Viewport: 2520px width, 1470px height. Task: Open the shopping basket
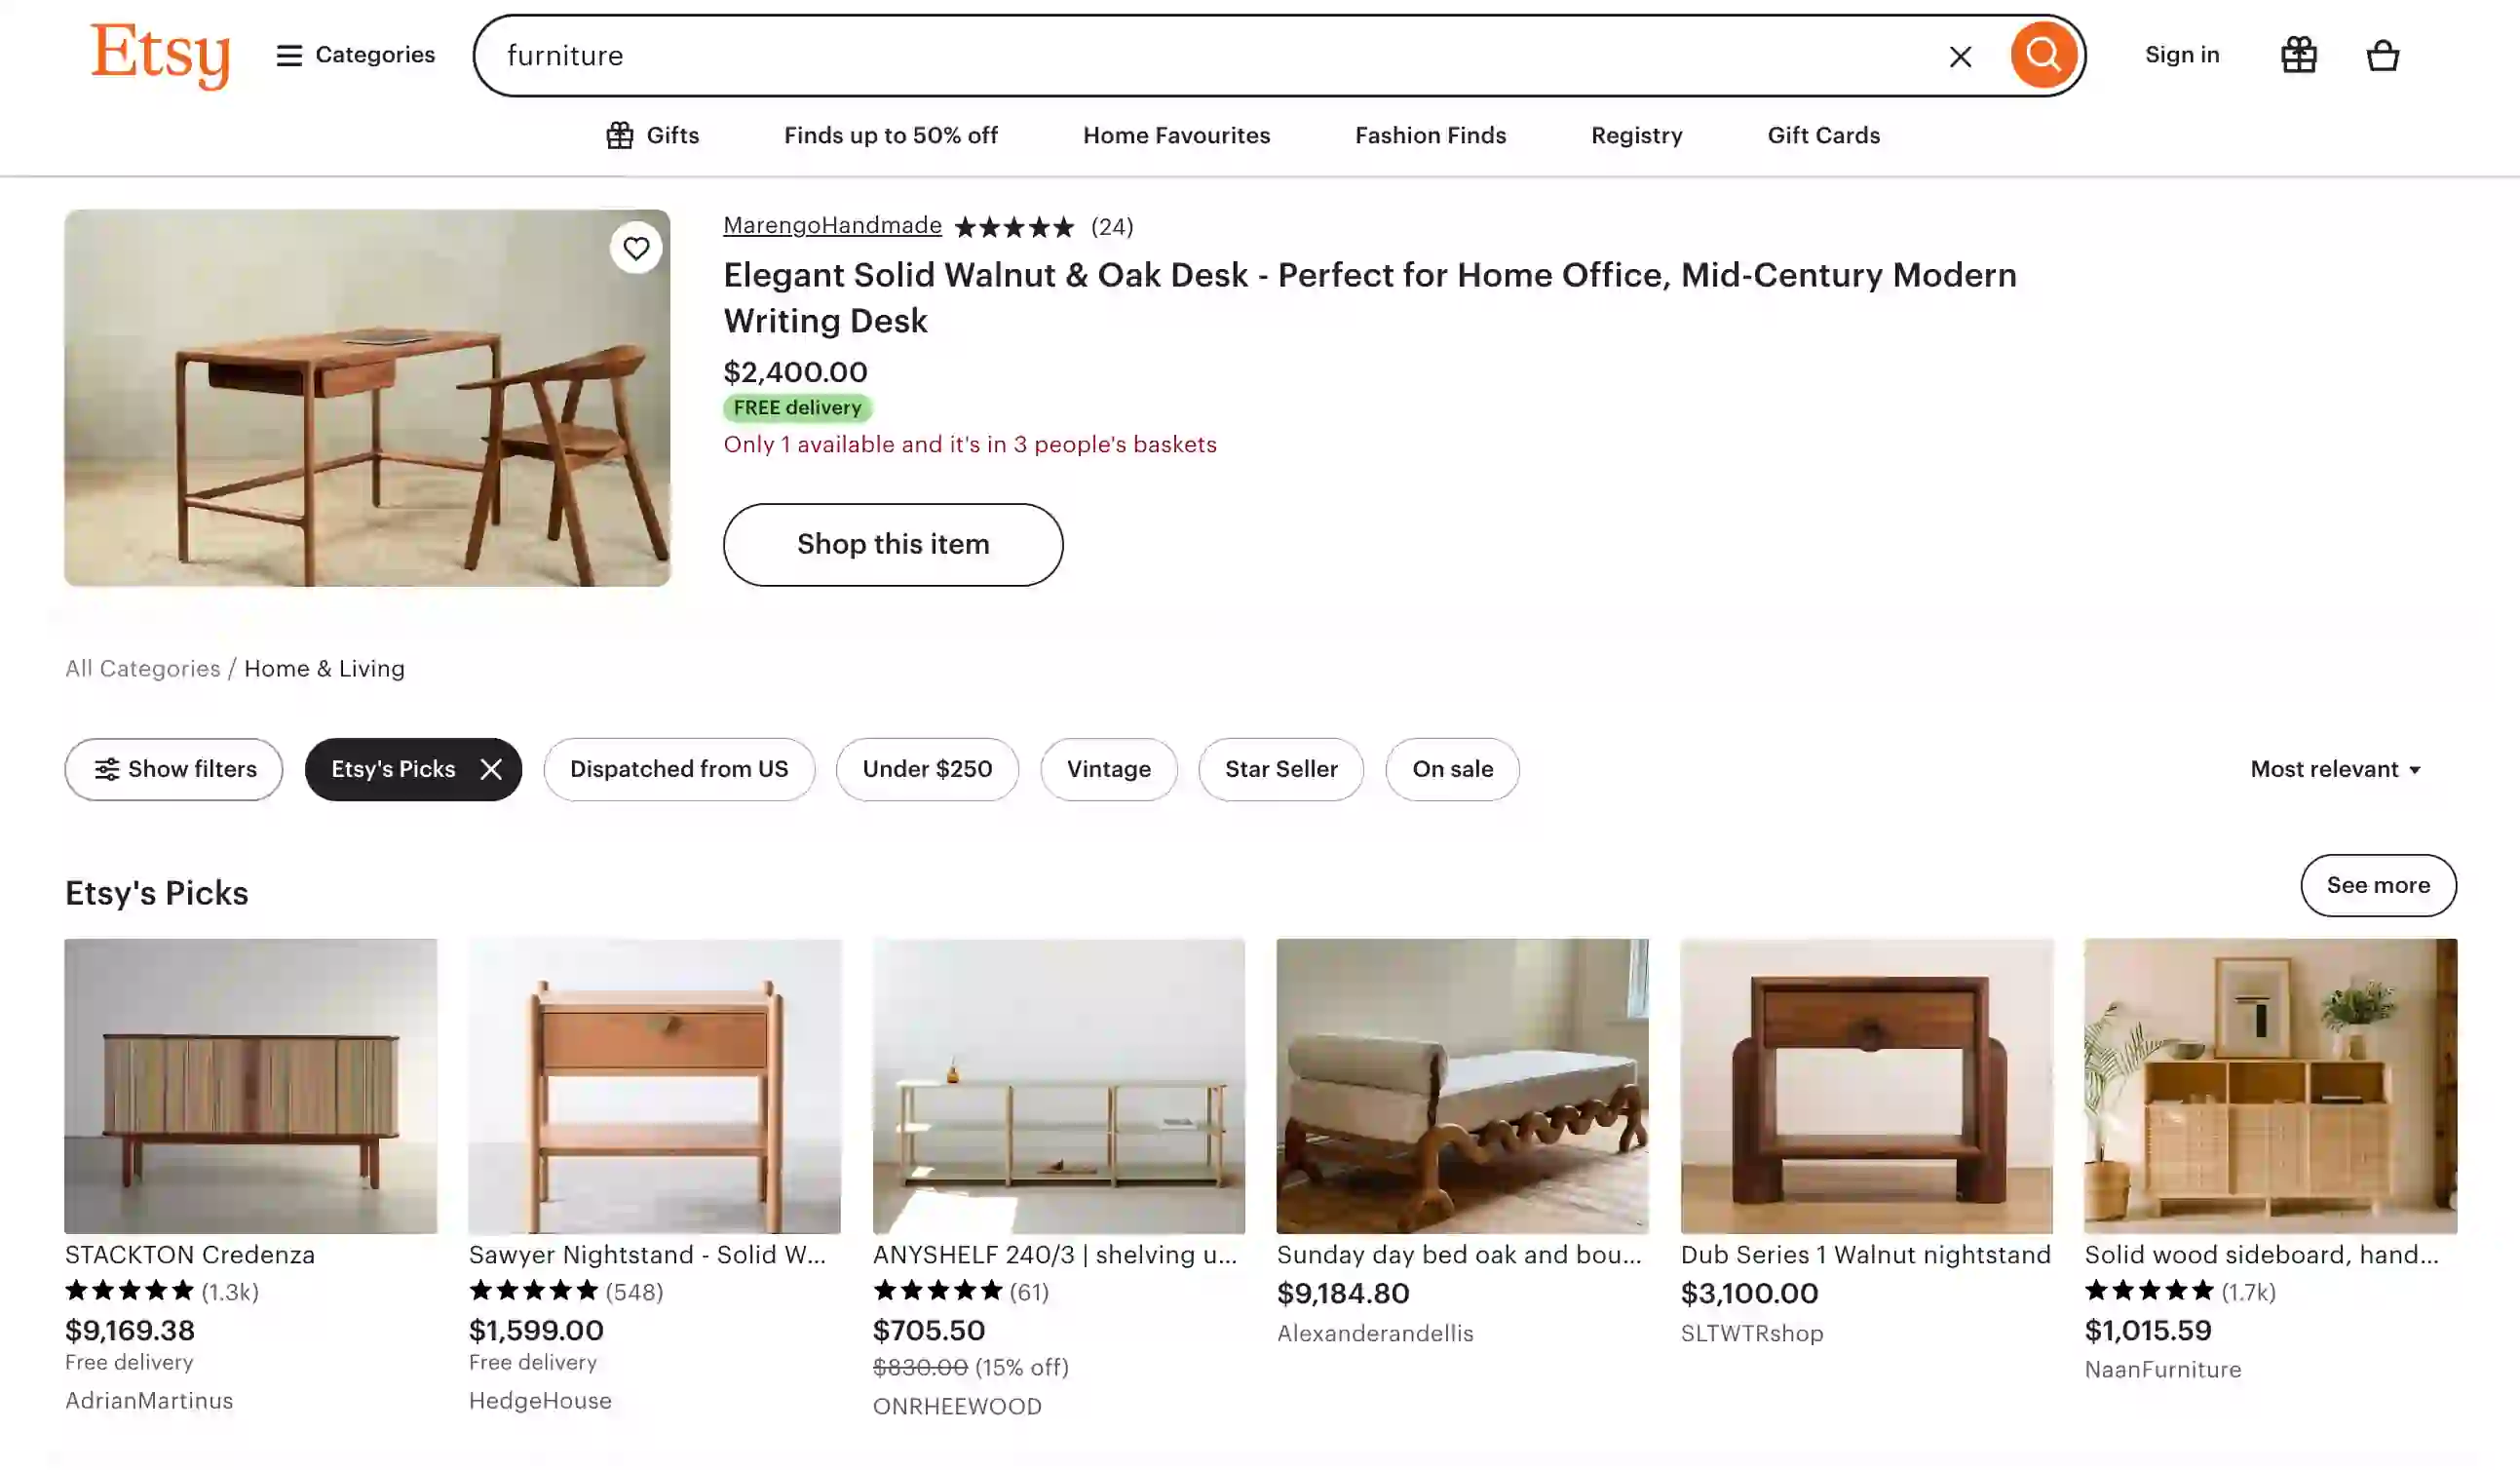(x=2383, y=55)
